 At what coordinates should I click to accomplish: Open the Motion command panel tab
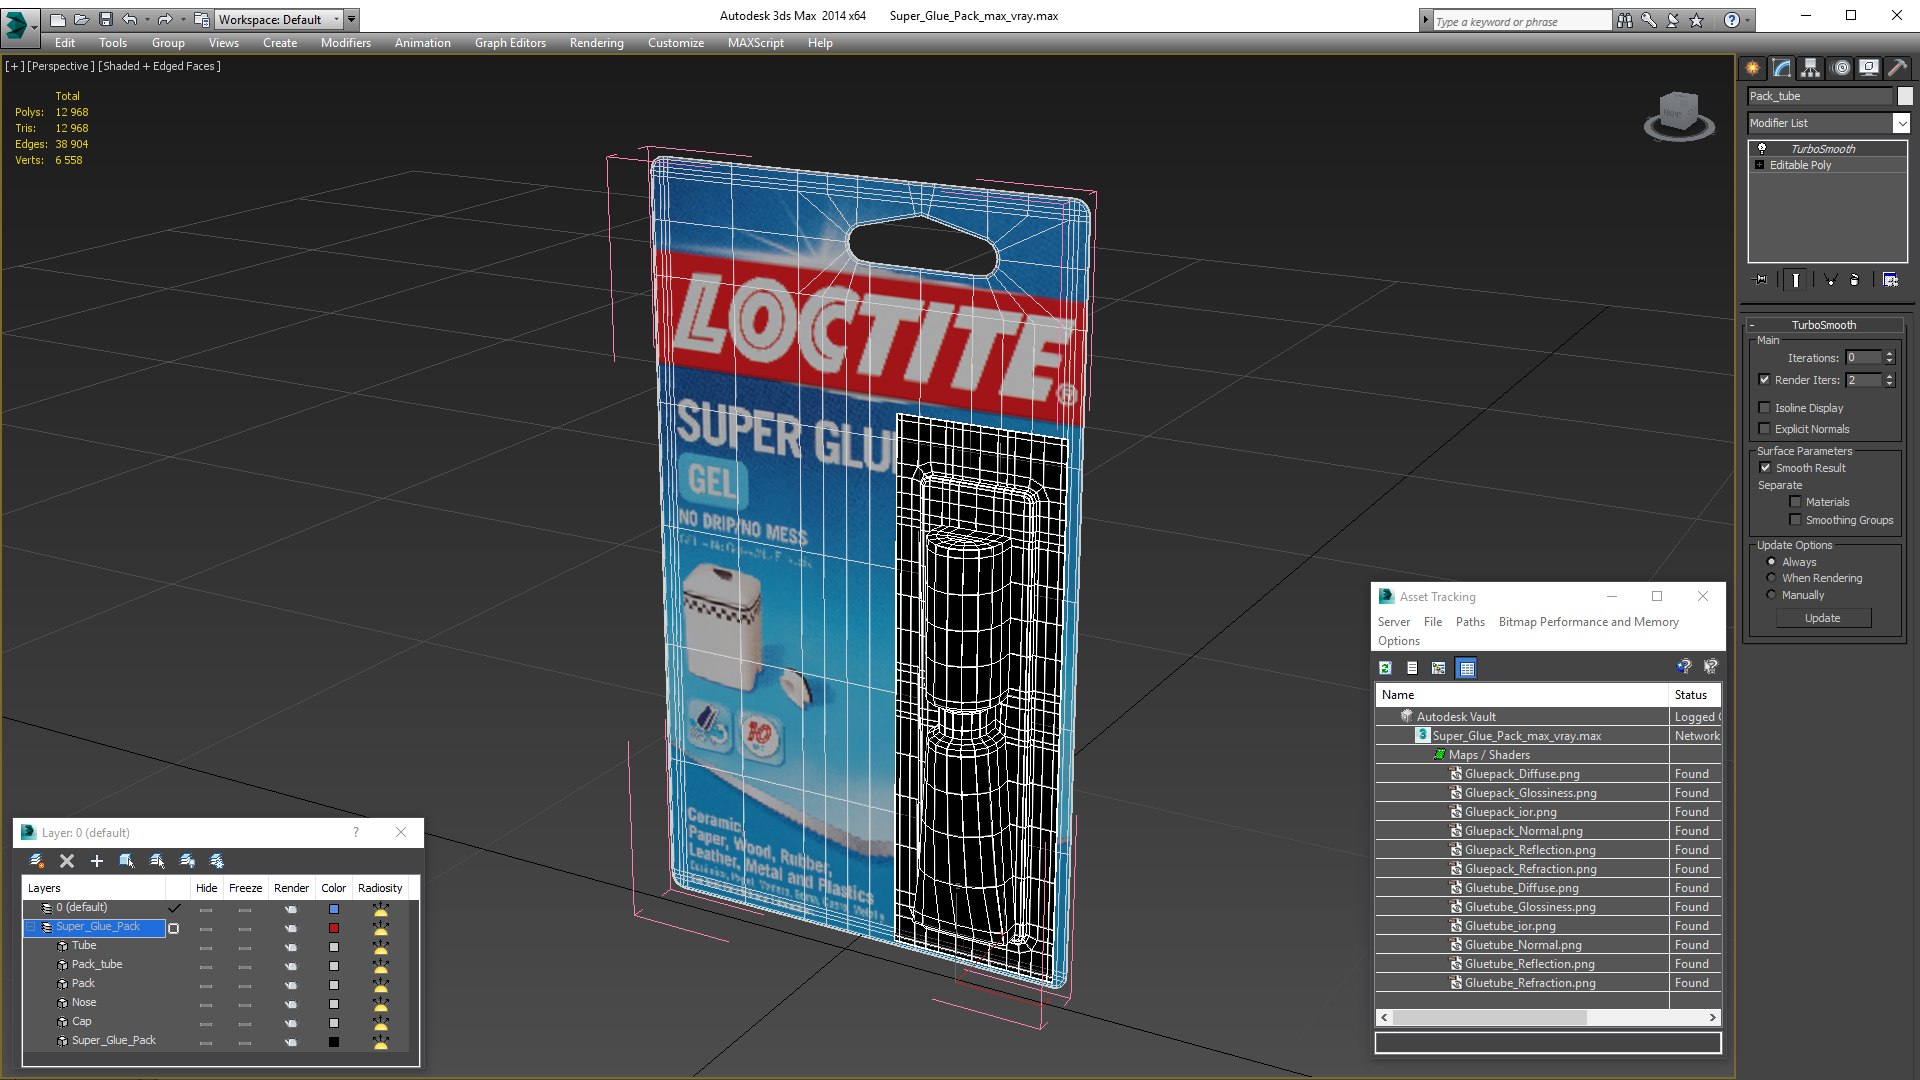coord(1840,68)
